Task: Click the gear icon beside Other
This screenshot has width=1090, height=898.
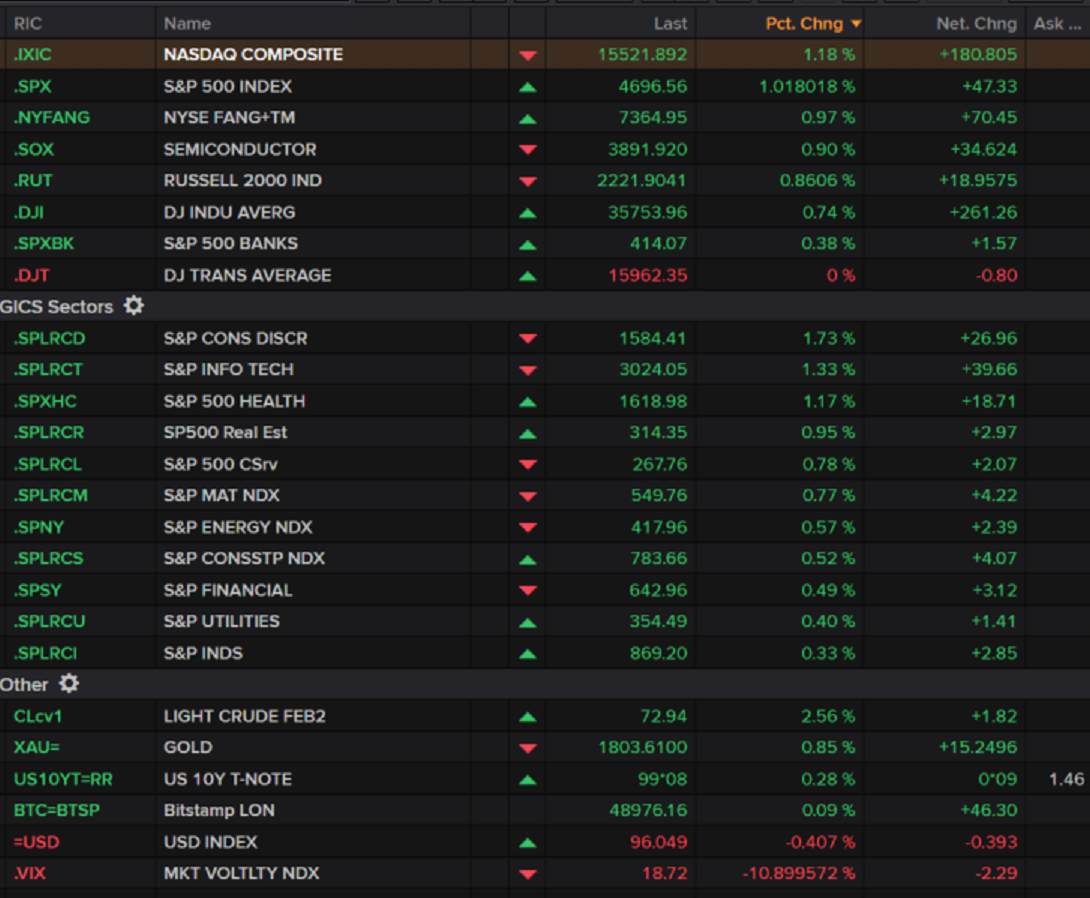Action: (69, 684)
